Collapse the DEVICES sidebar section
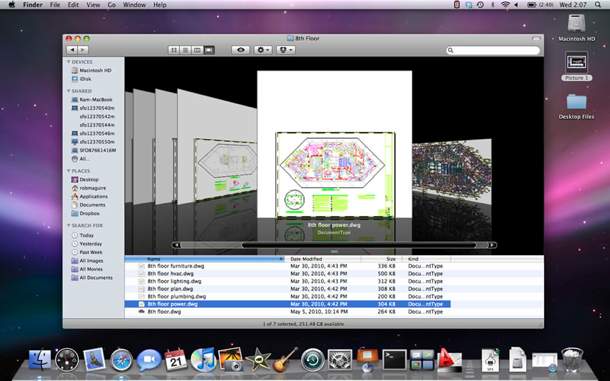 (x=69, y=62)
